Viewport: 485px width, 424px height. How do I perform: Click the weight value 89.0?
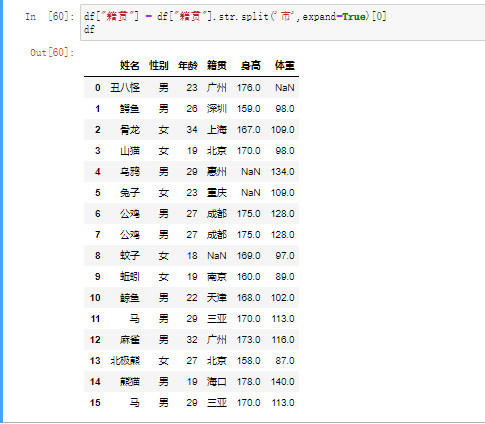tap(285, 277)
